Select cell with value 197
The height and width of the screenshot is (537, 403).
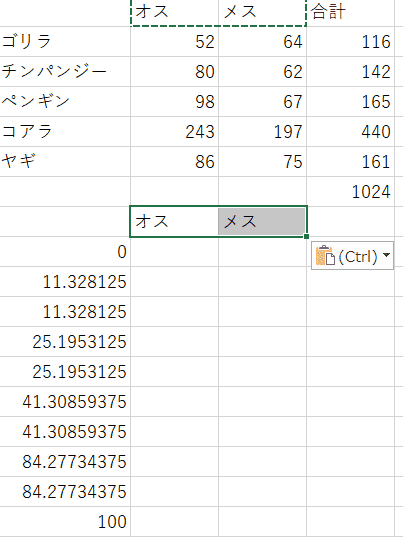(262, 132)
